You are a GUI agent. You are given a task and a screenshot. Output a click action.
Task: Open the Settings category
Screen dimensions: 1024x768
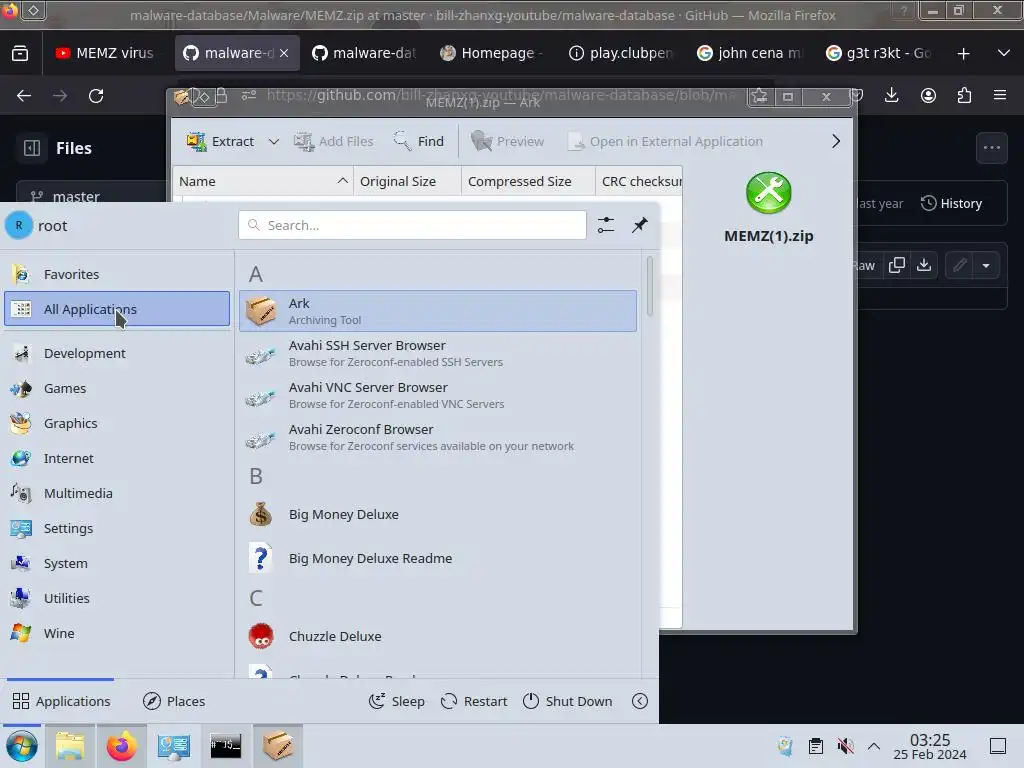(x=117, y=528)
